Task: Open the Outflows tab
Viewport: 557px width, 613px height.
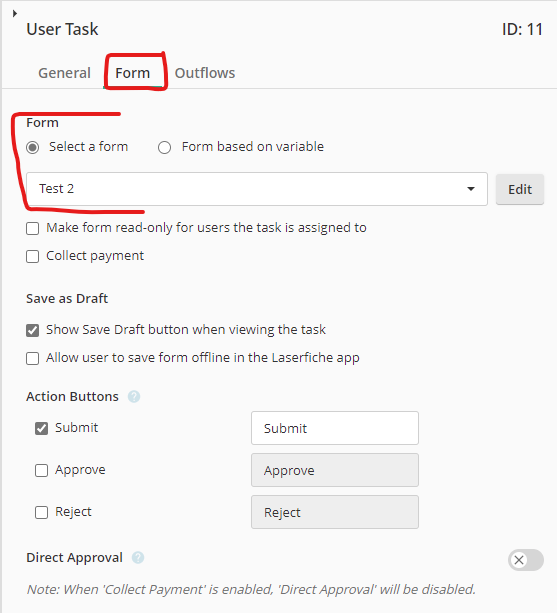Action: click(205, 73)
